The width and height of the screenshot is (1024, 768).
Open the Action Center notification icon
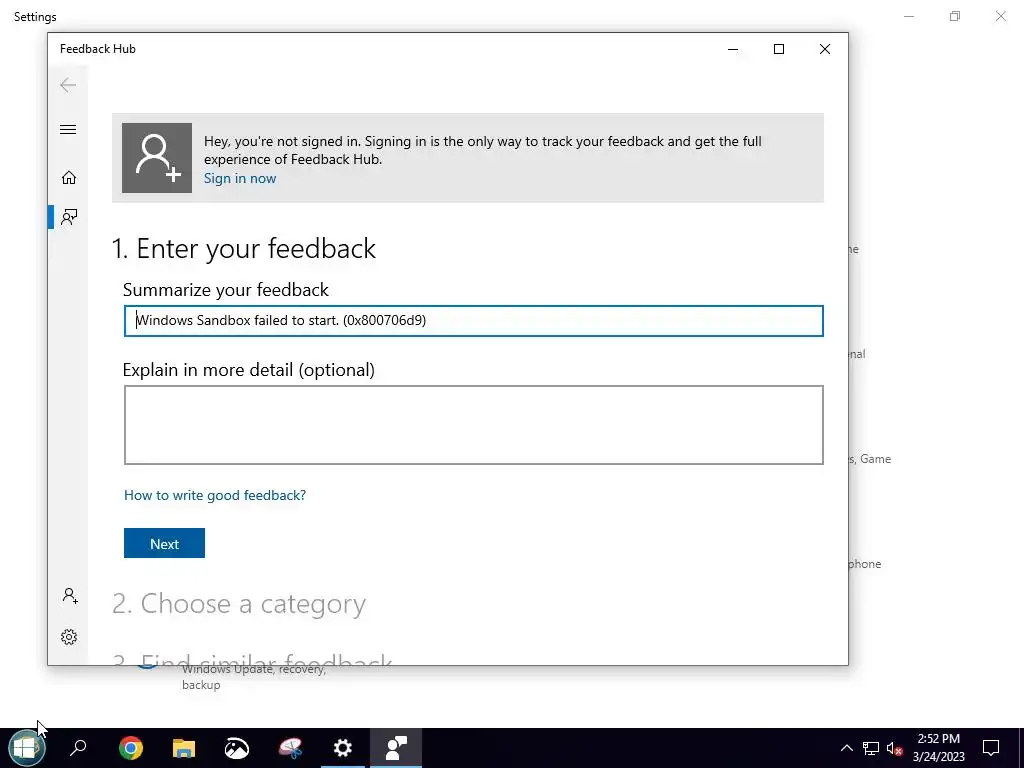(x=991, y=748)
